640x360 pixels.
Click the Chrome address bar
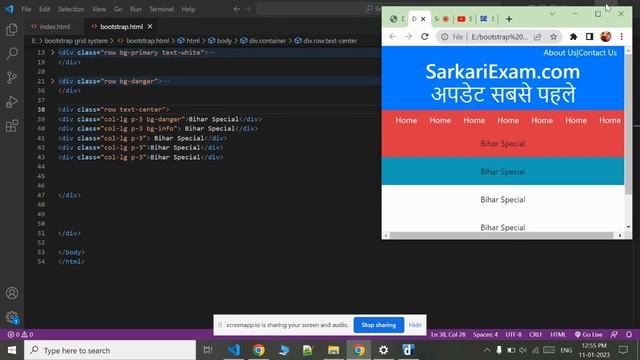click(x=499, y=37)
